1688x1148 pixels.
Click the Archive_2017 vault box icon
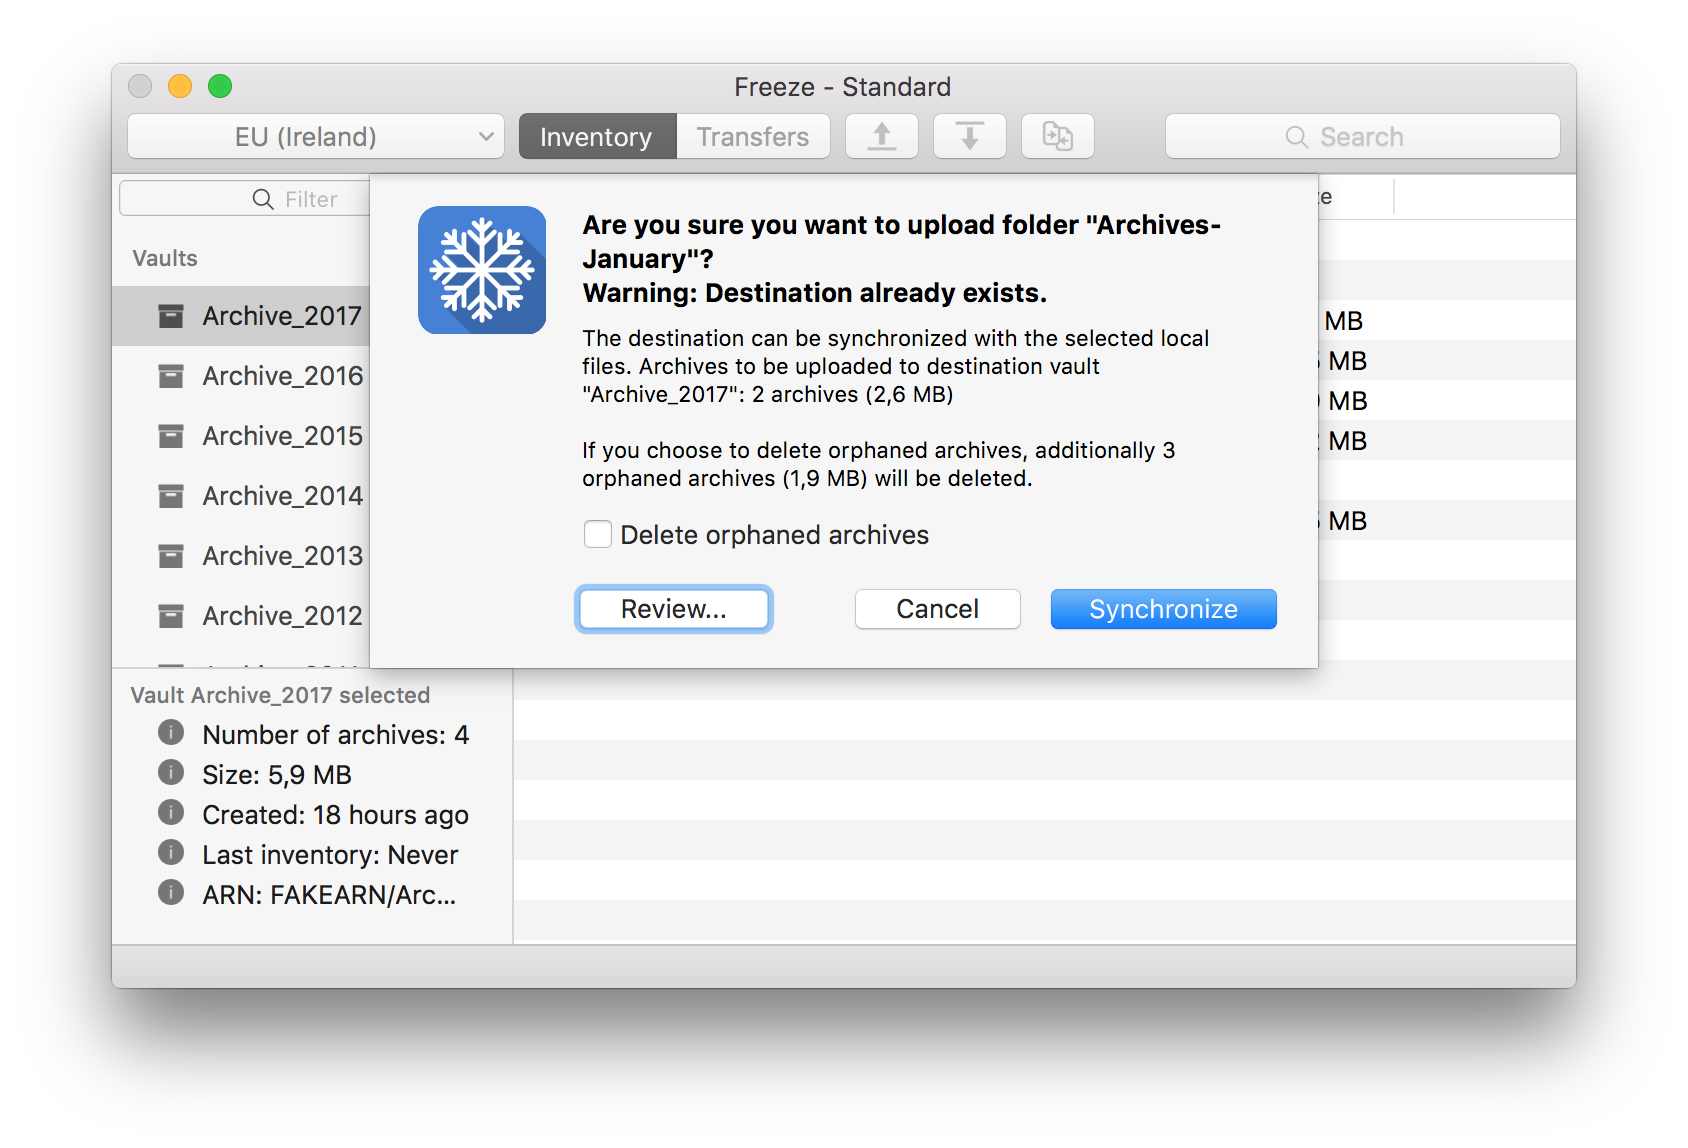pyautogui.click(x=171, y=316)
